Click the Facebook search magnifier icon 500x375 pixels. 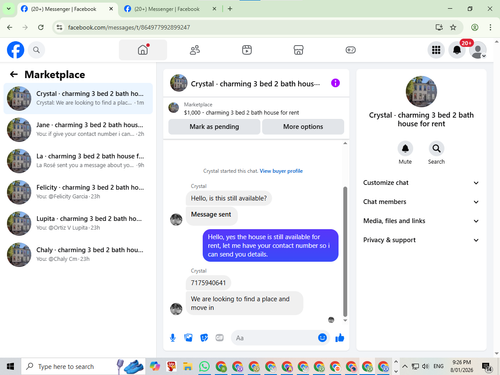coord(36,50)
